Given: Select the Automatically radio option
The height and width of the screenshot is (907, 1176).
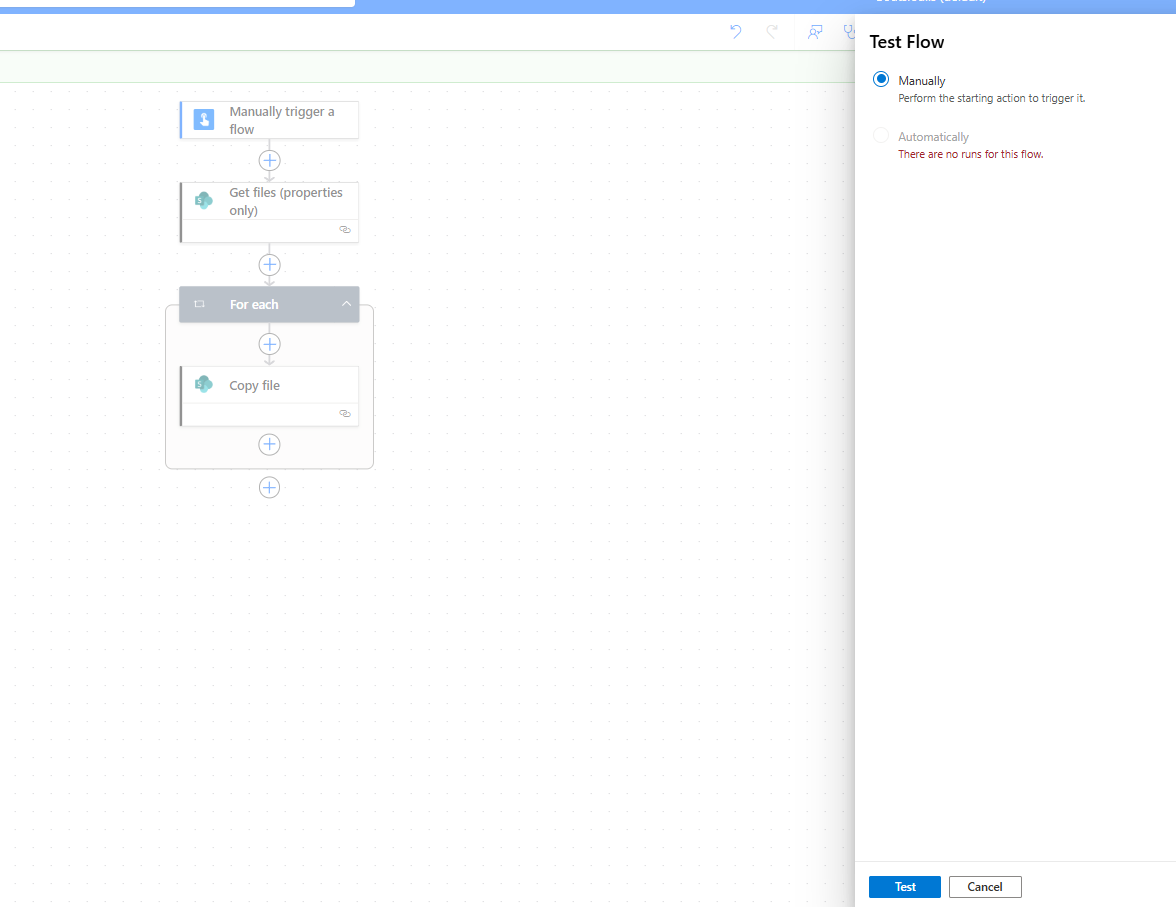Looking at the screenshot, I should (881, 136).
